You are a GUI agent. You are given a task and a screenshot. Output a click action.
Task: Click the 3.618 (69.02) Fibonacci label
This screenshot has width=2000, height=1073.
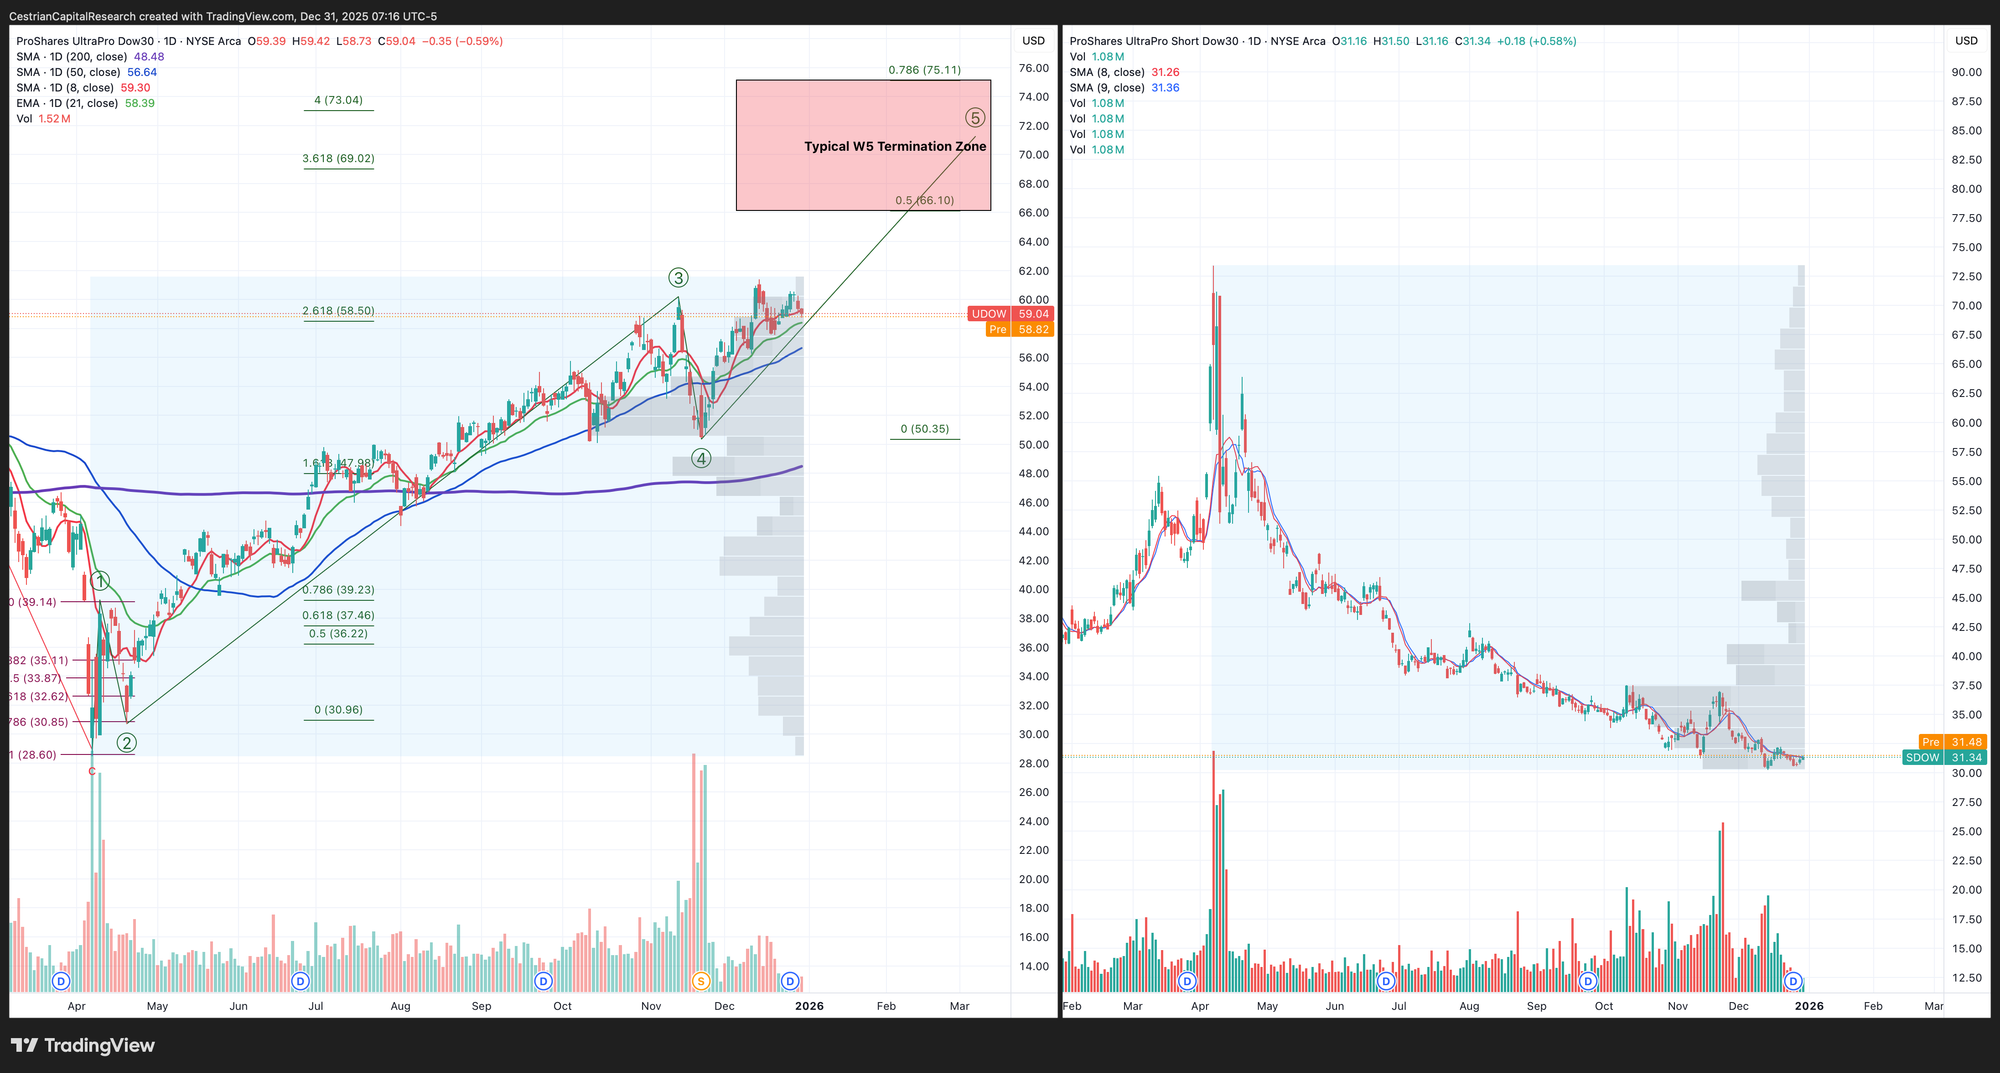click(338, 158)
